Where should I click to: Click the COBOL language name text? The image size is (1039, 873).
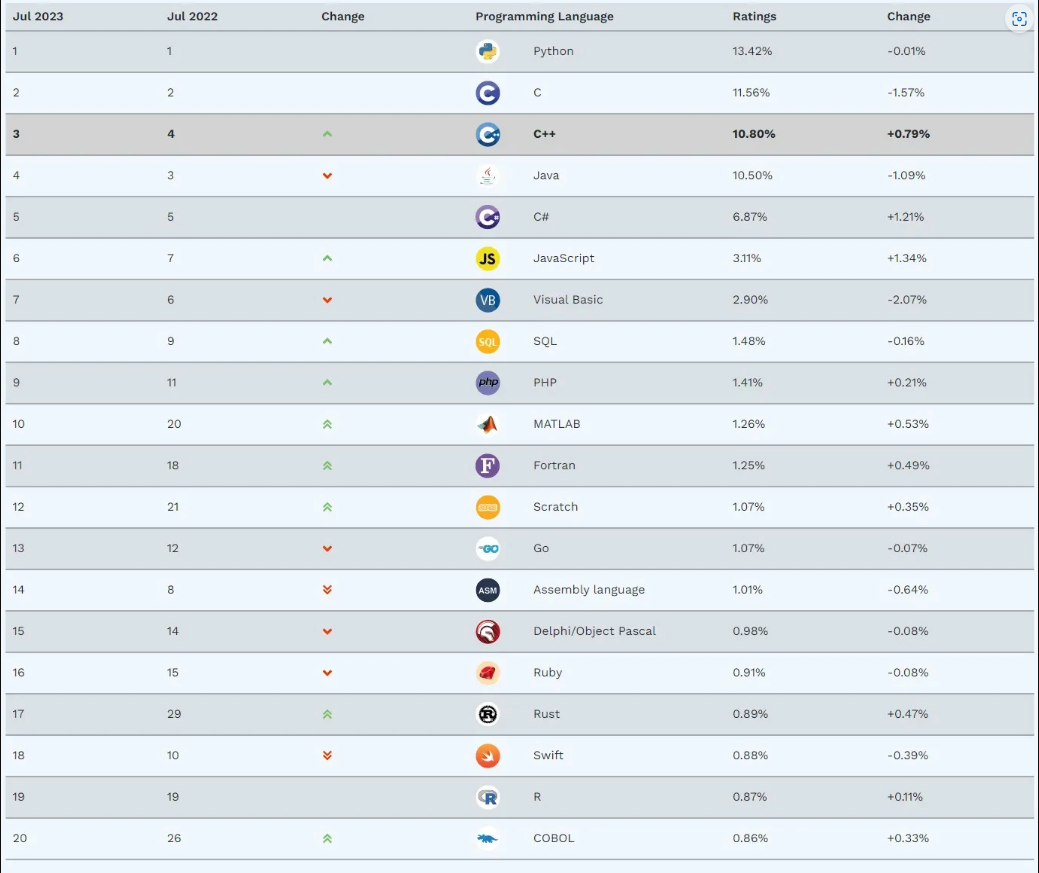tap(553, 838)
